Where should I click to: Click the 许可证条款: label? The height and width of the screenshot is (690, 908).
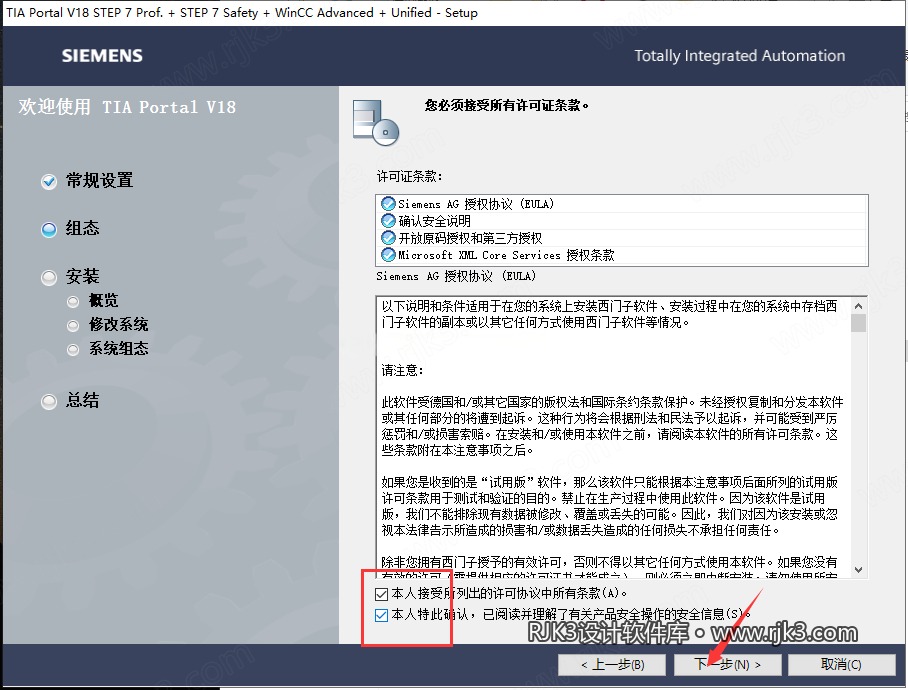409,177
